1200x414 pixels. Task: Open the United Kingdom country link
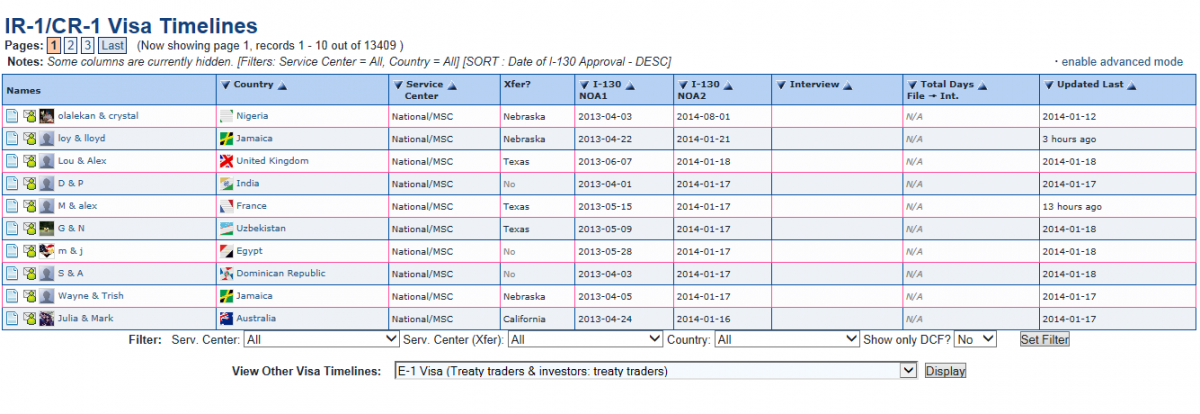272,161
